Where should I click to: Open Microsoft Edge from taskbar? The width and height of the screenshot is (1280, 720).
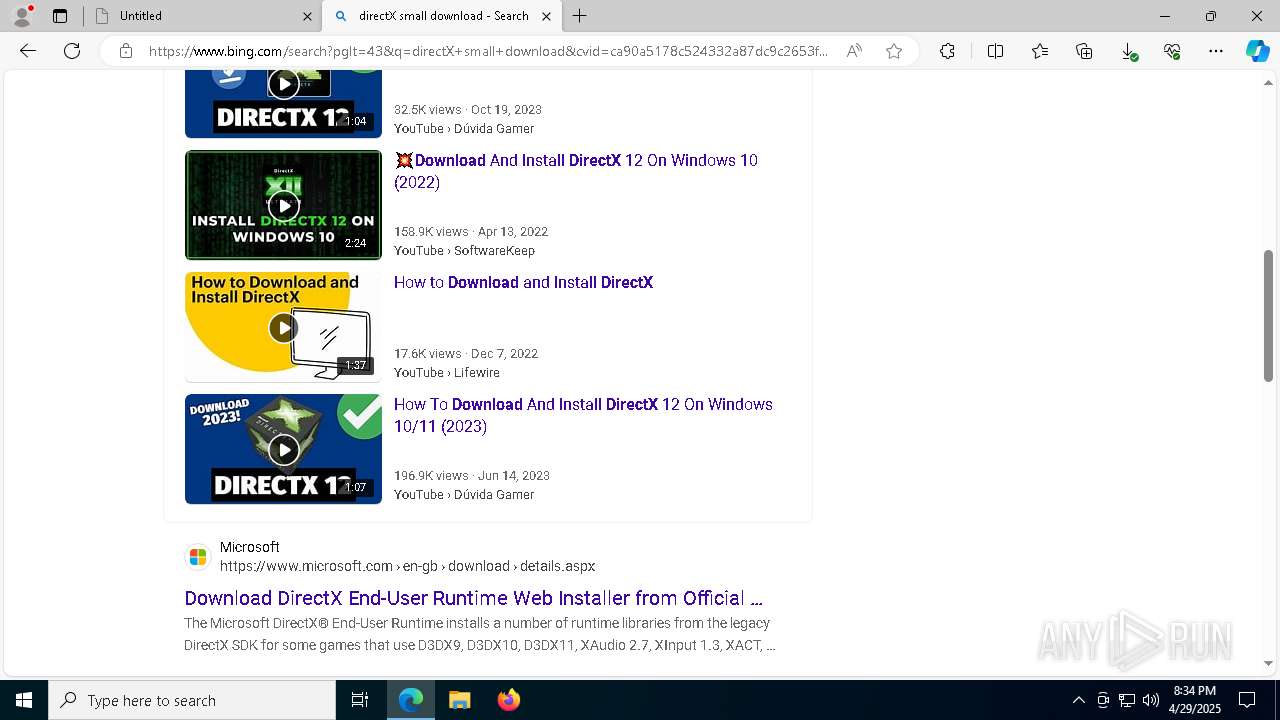coord(411,700)
